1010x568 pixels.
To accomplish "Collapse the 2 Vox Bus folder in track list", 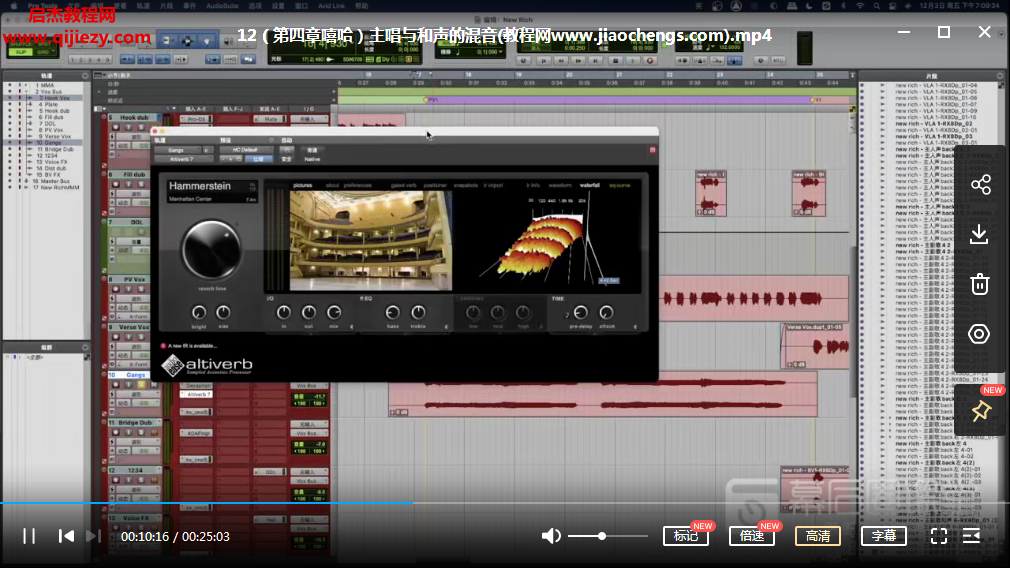I will [26, 91].
